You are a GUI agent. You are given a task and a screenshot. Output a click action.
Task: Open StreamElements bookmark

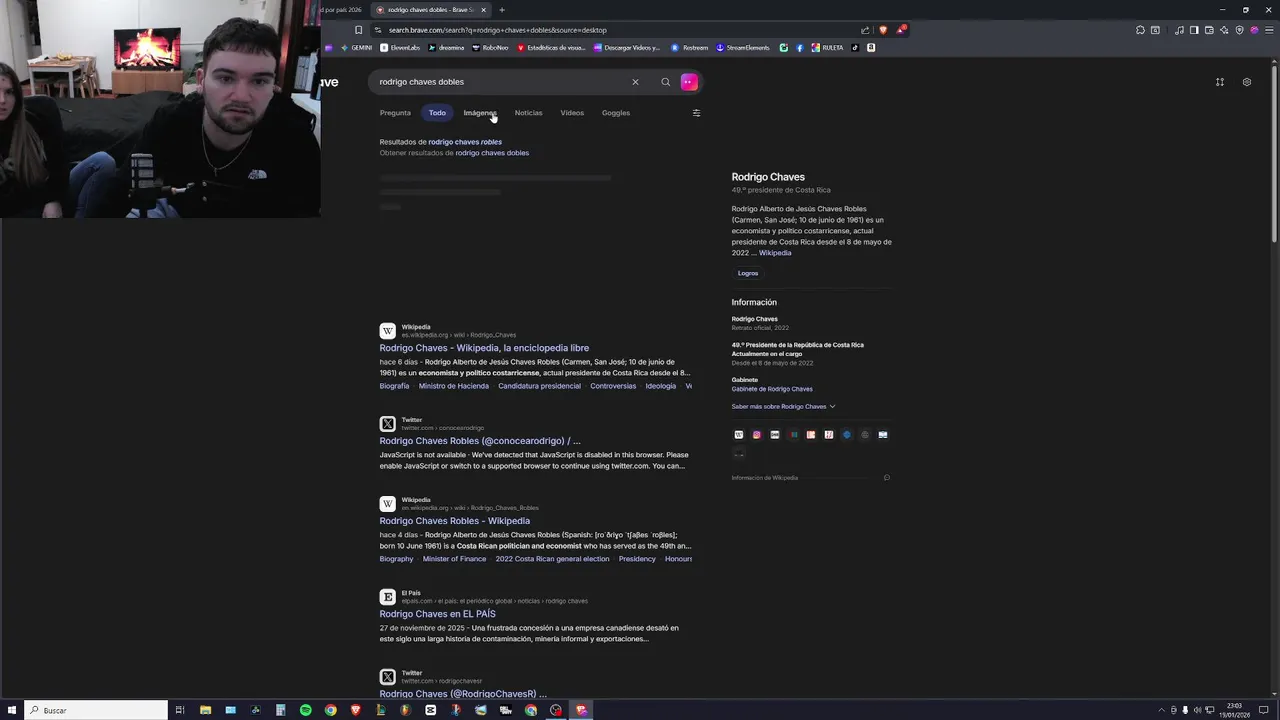(743, 48)
